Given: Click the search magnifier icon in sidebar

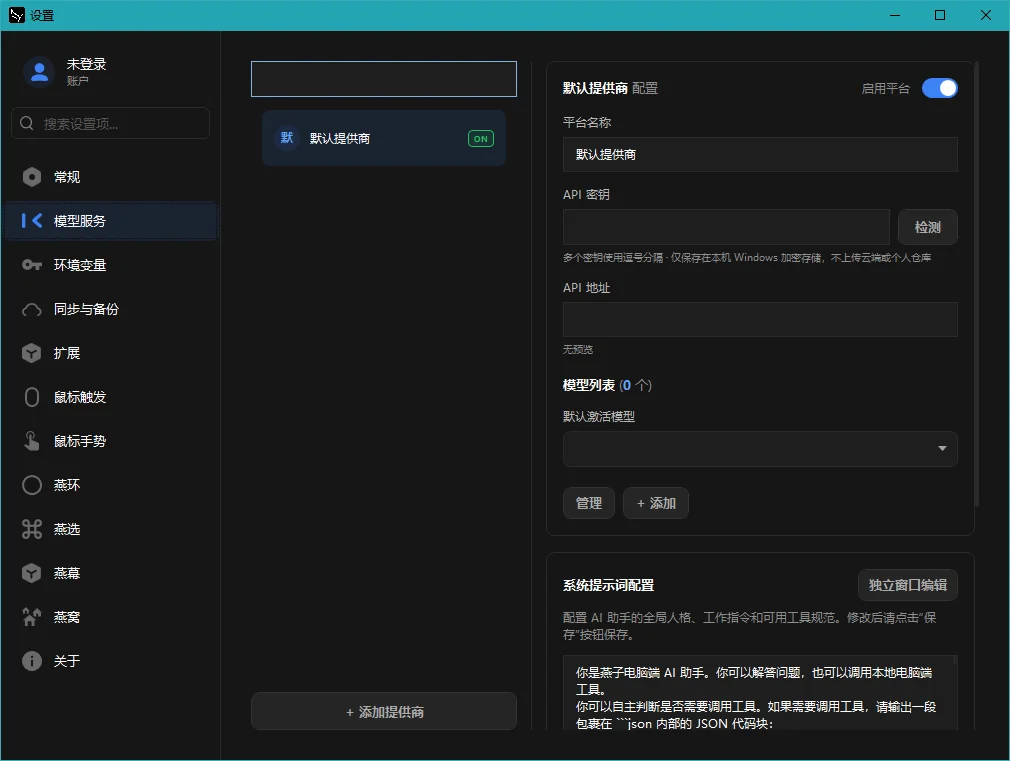Looking at the screenshot, I should [27, 123].
